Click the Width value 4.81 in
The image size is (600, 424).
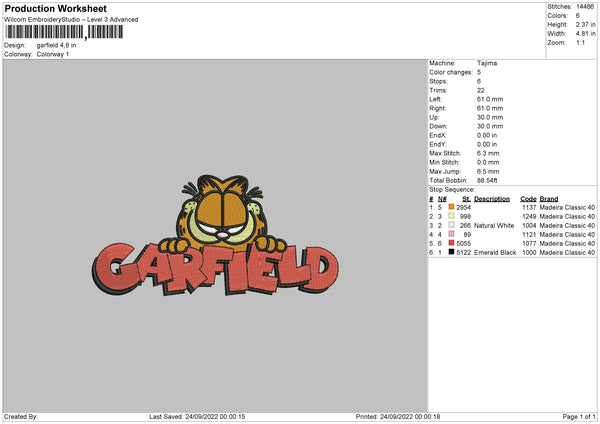(585, 34)
